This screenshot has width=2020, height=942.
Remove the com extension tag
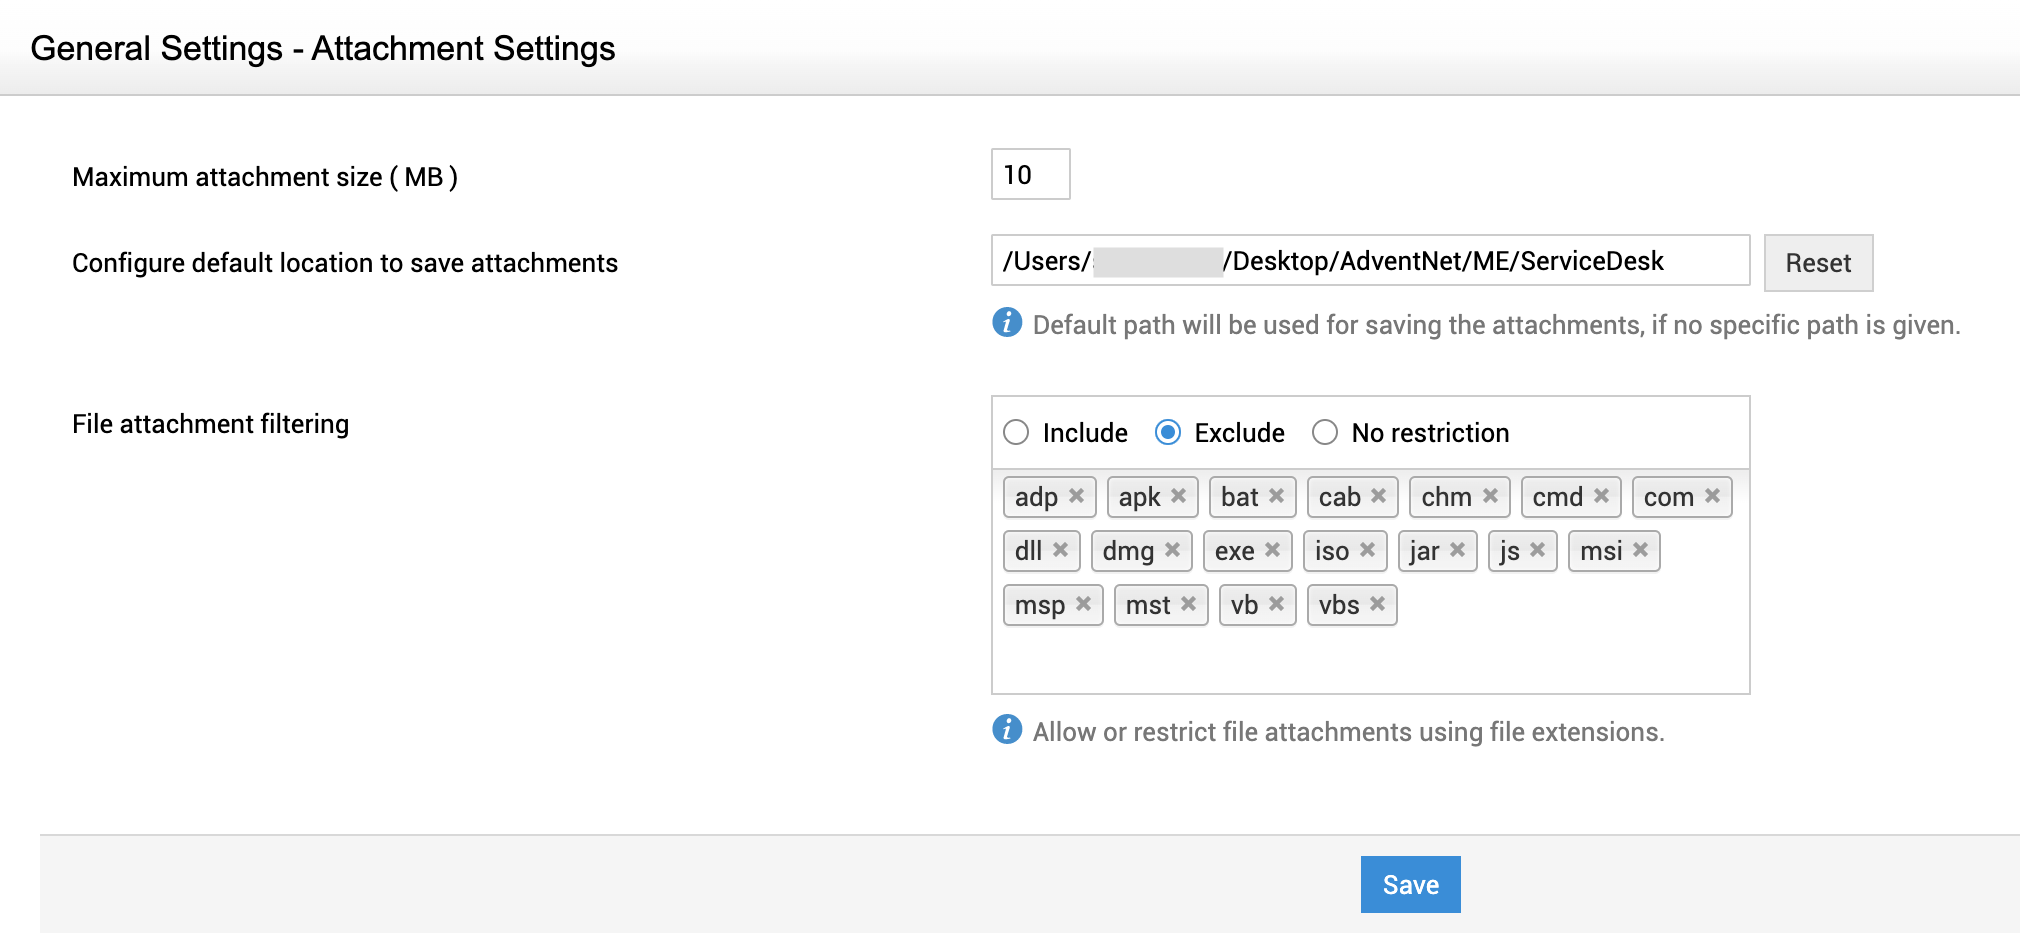[x=1712, y=496]
